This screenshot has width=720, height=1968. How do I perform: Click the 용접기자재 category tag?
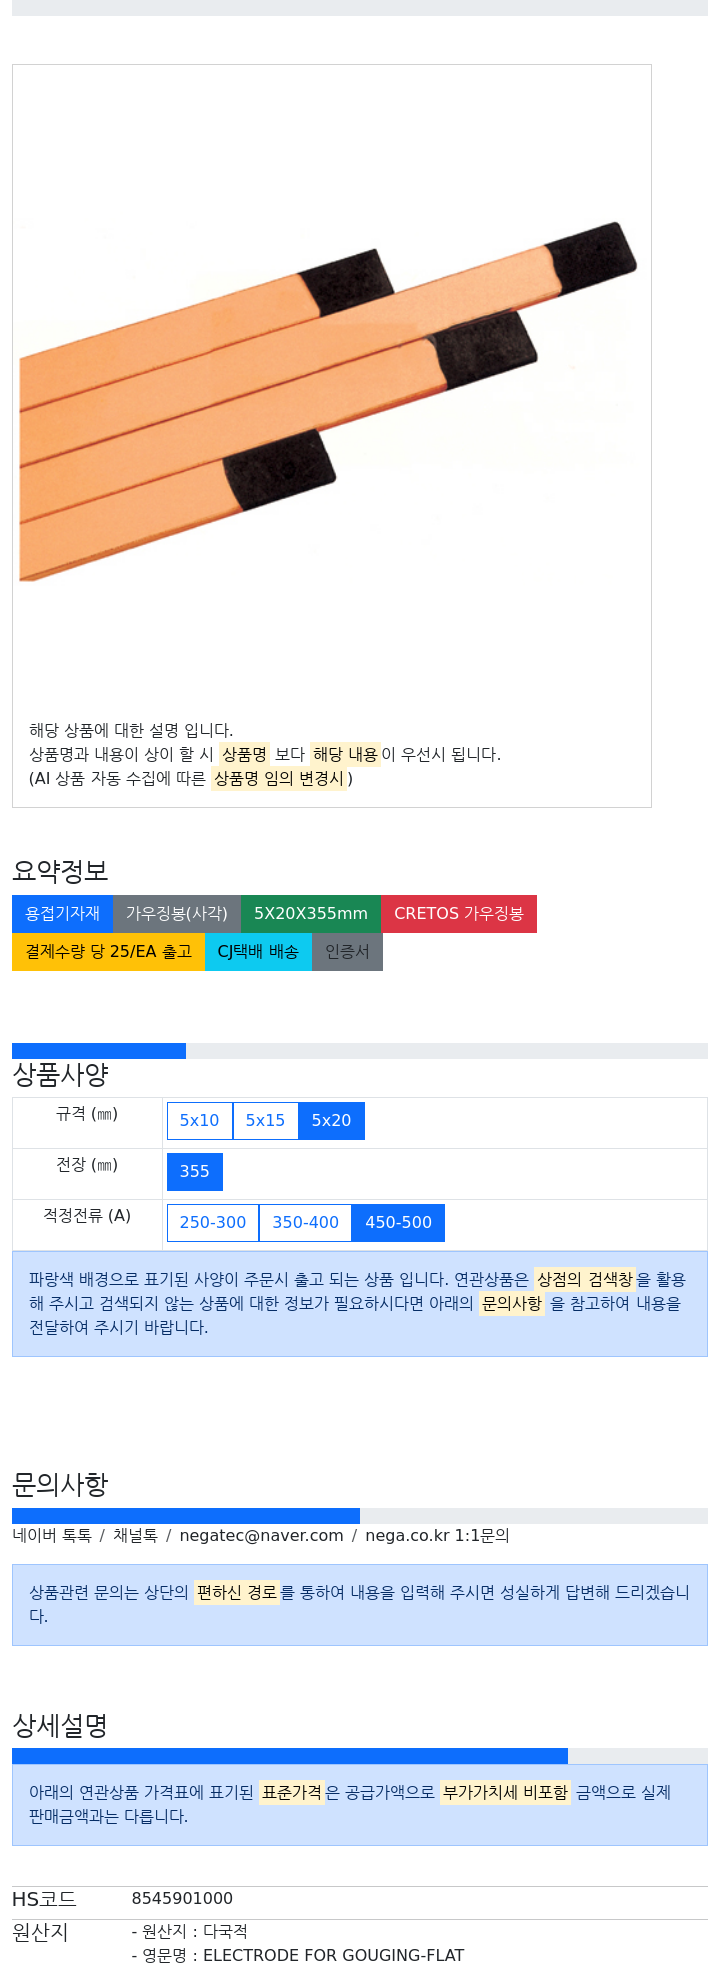coord(62,914)
